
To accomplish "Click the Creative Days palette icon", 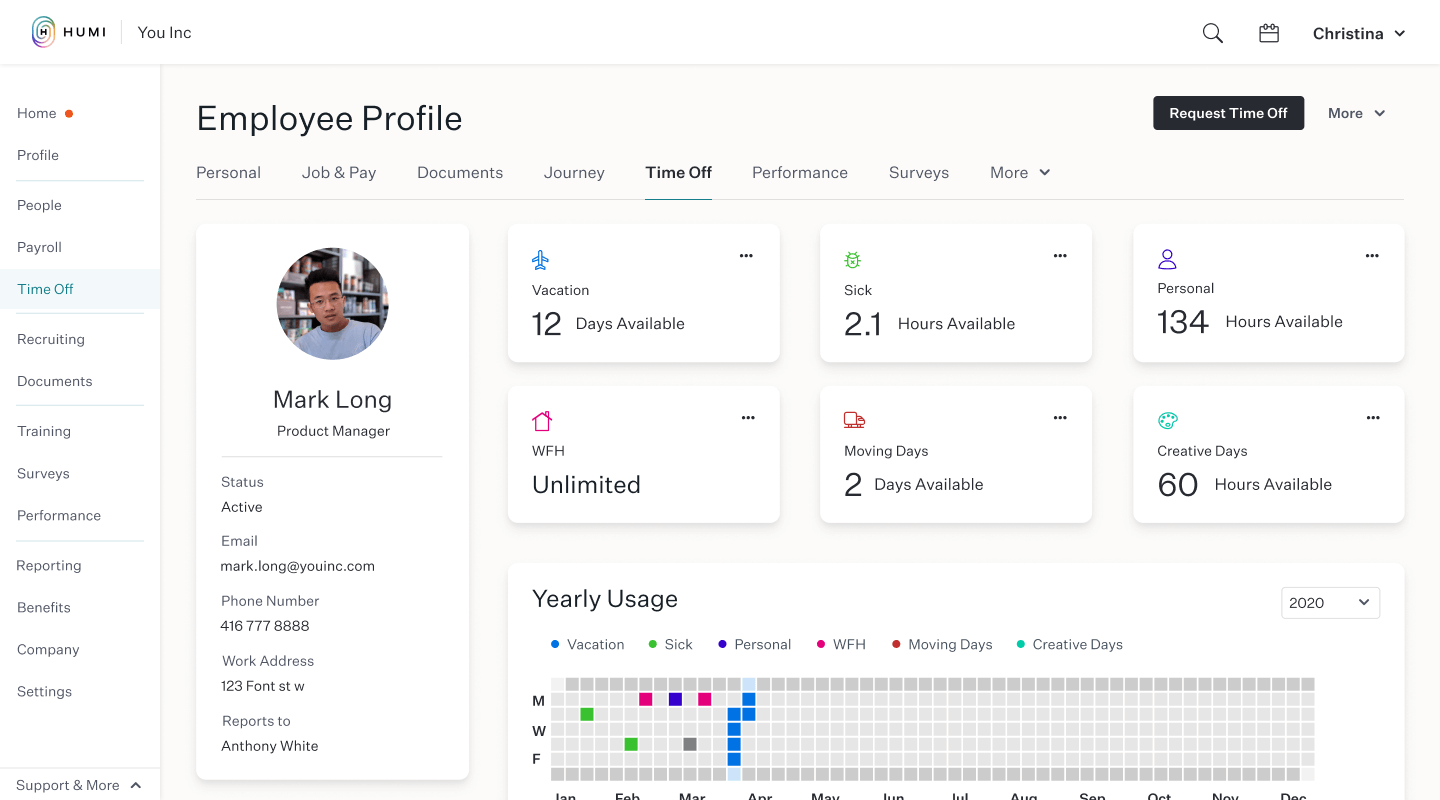I will pos(1167,420).
